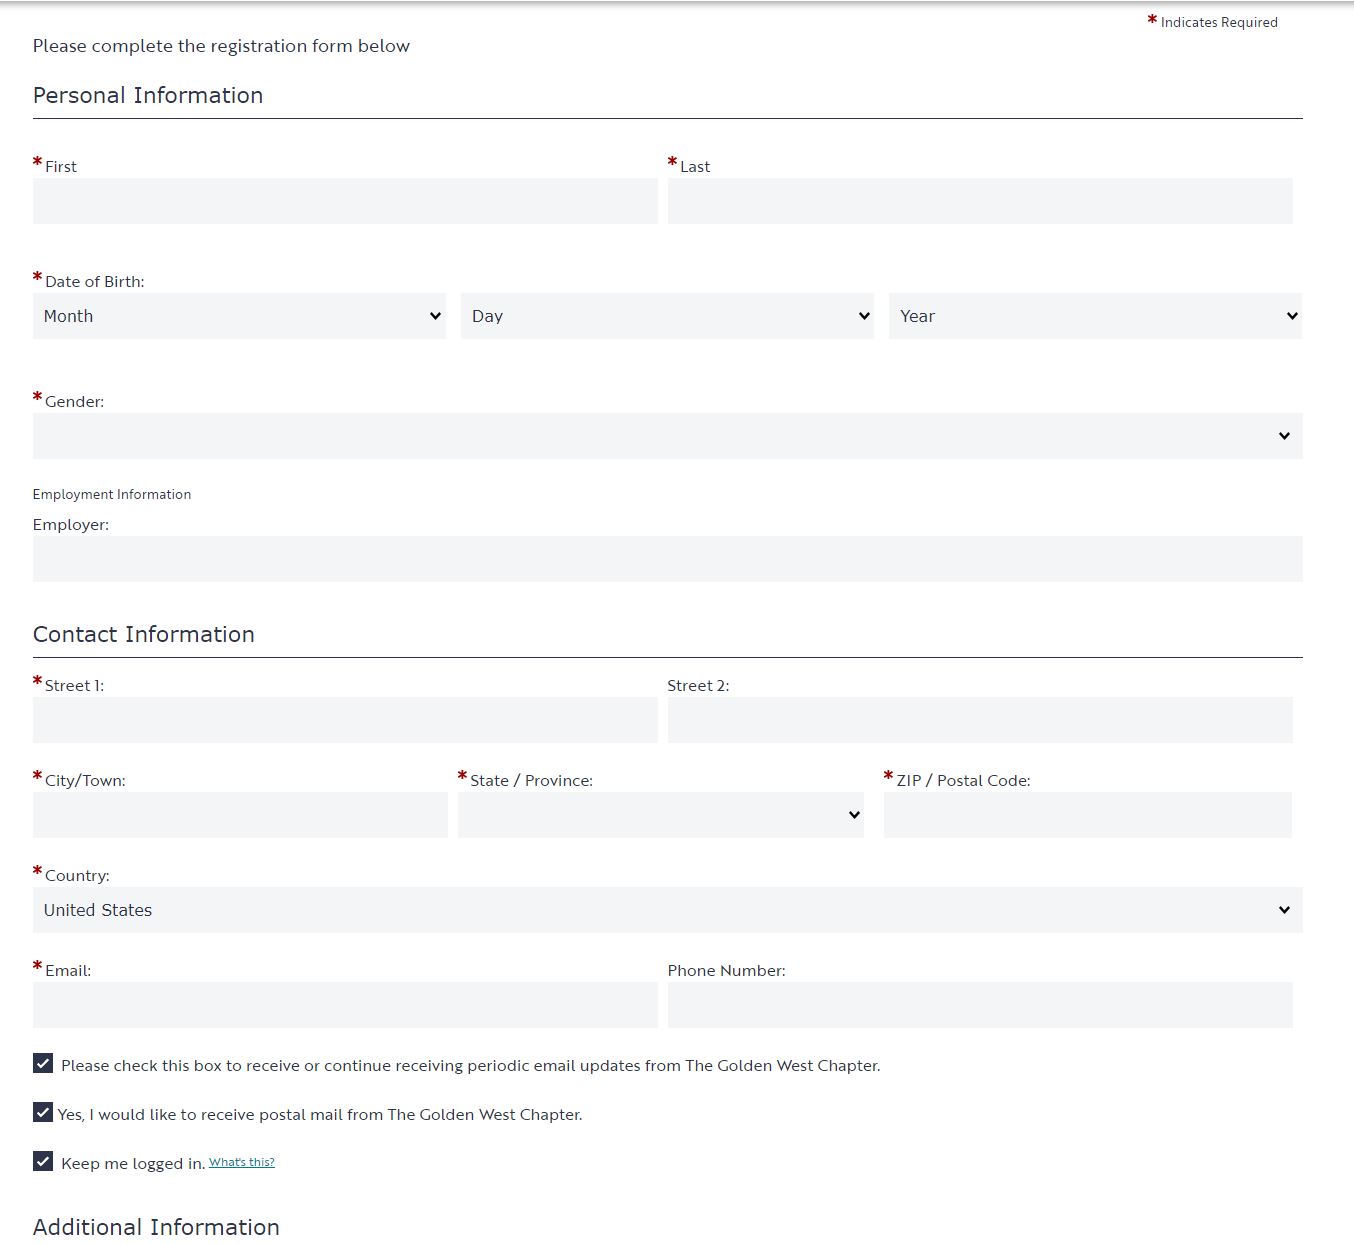This screenshot has height=1244, width=1354.
Task: Open the Day dropdown for birth date
Action: [x=667, y=316]
